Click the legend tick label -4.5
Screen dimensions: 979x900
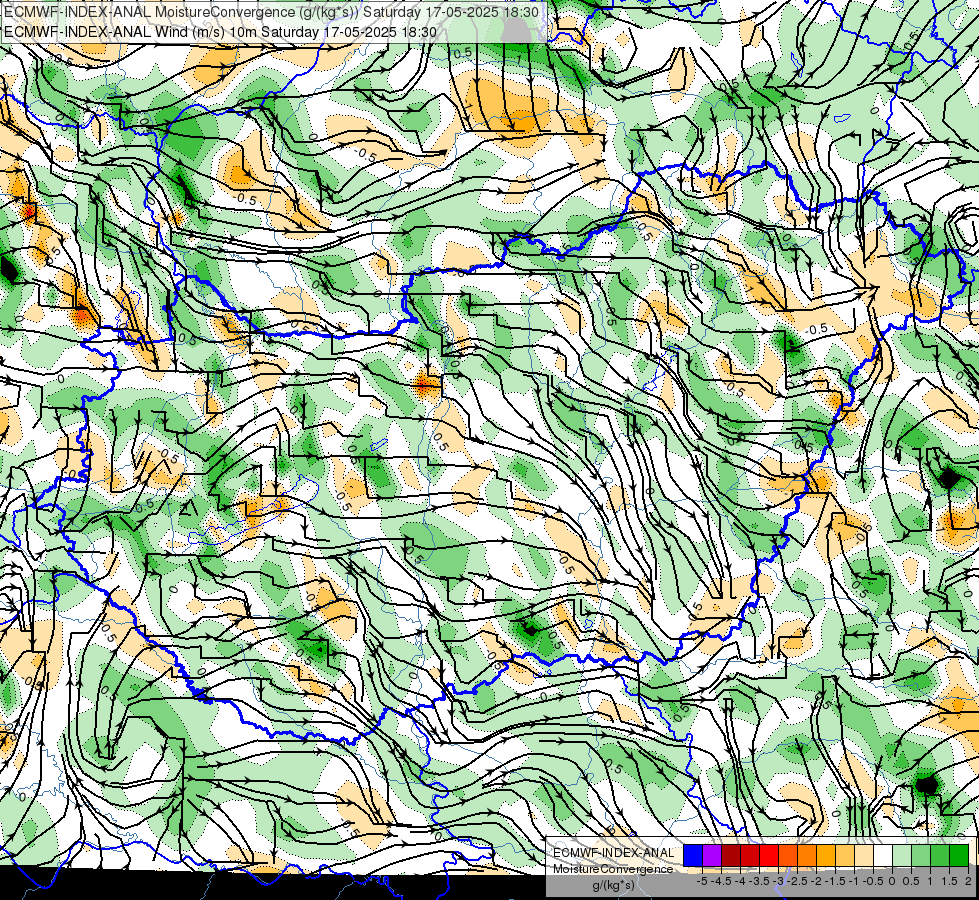coord(721,881)
